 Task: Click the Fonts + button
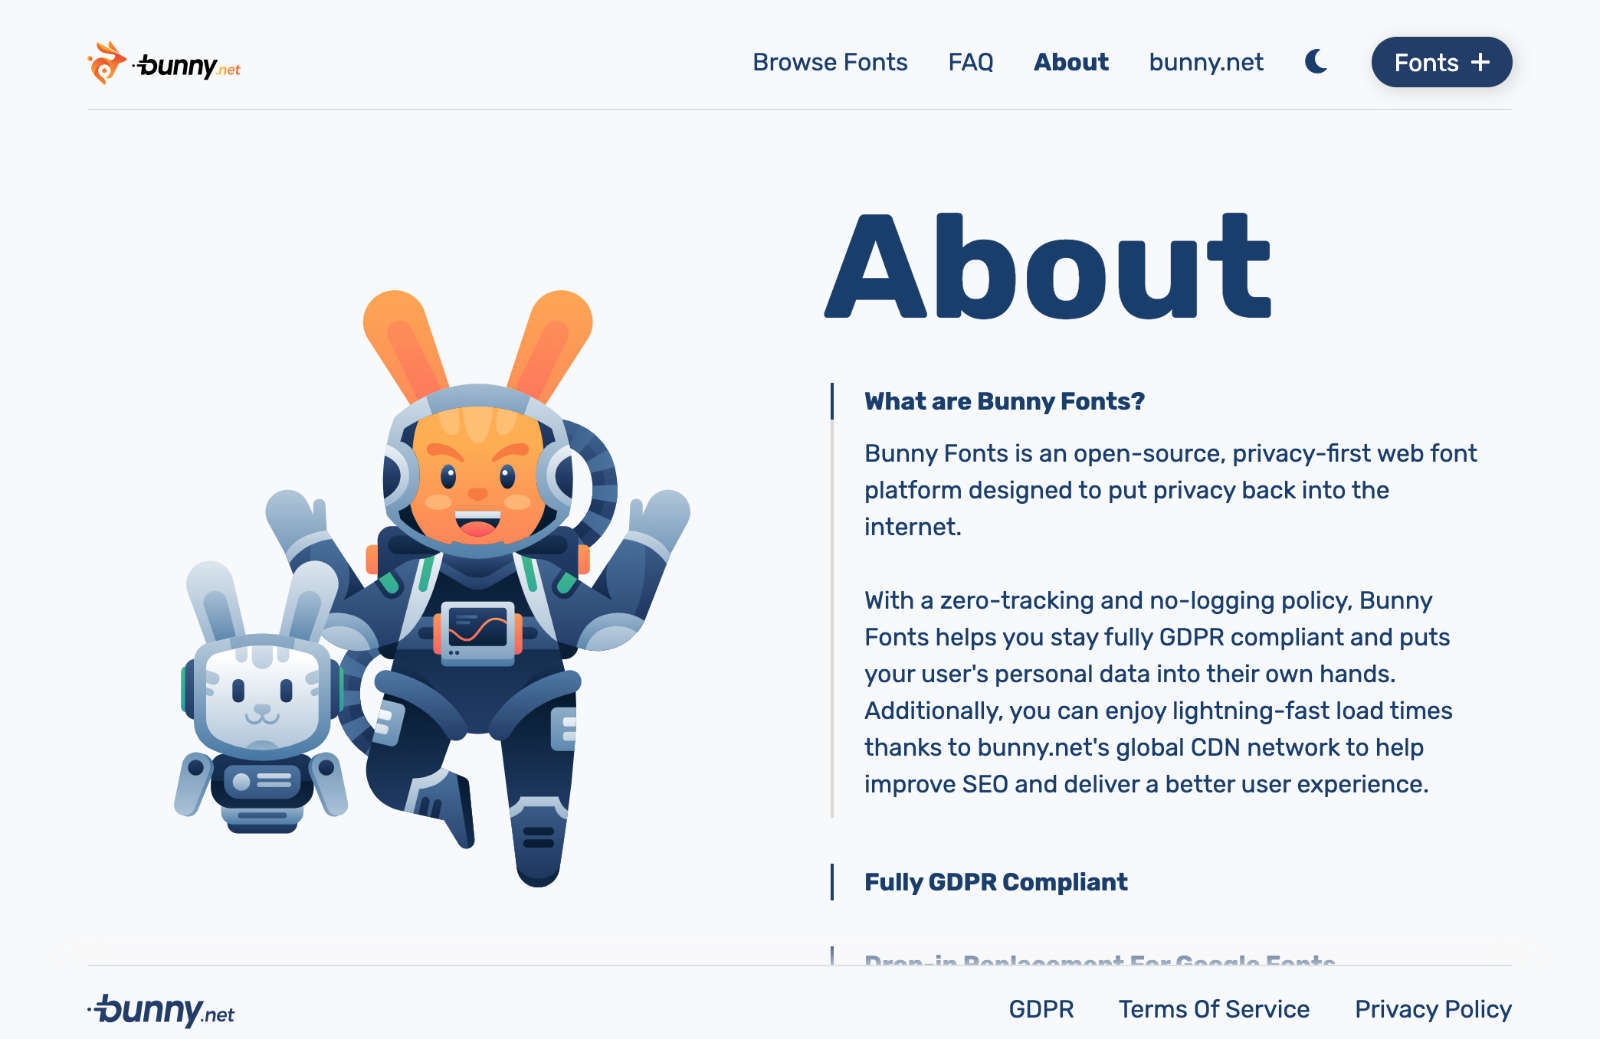pyautogui.click(x=1441, y=62)
